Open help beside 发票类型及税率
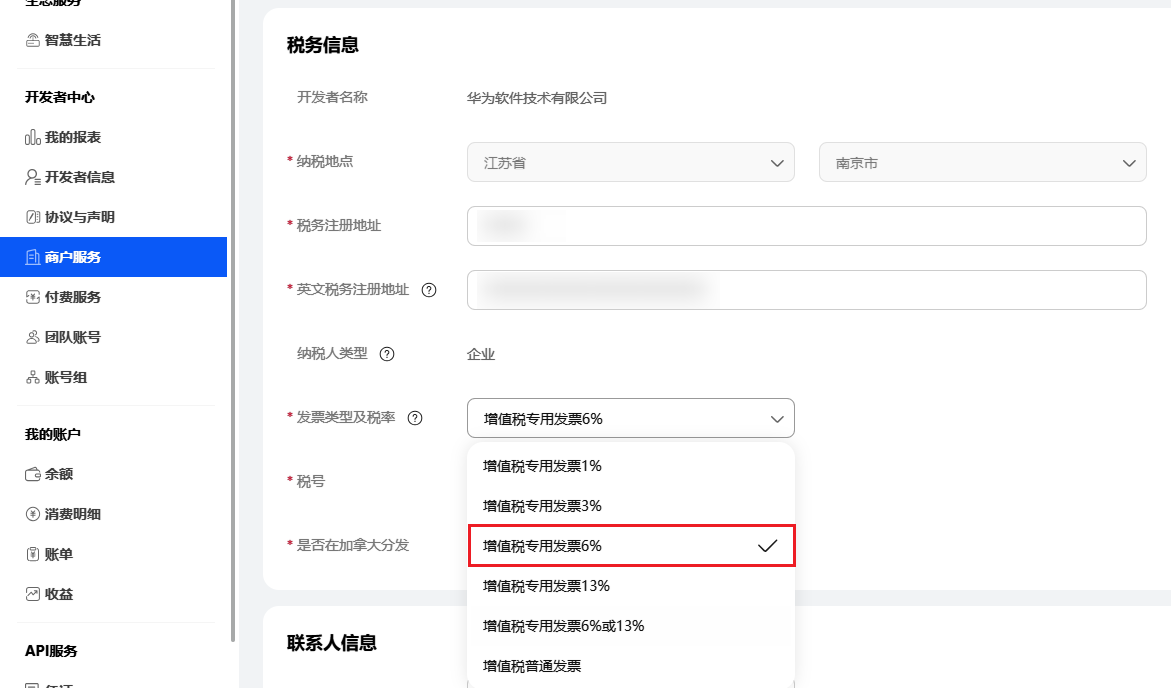Viewport: 1171px width, 688px height. [415, 418]
